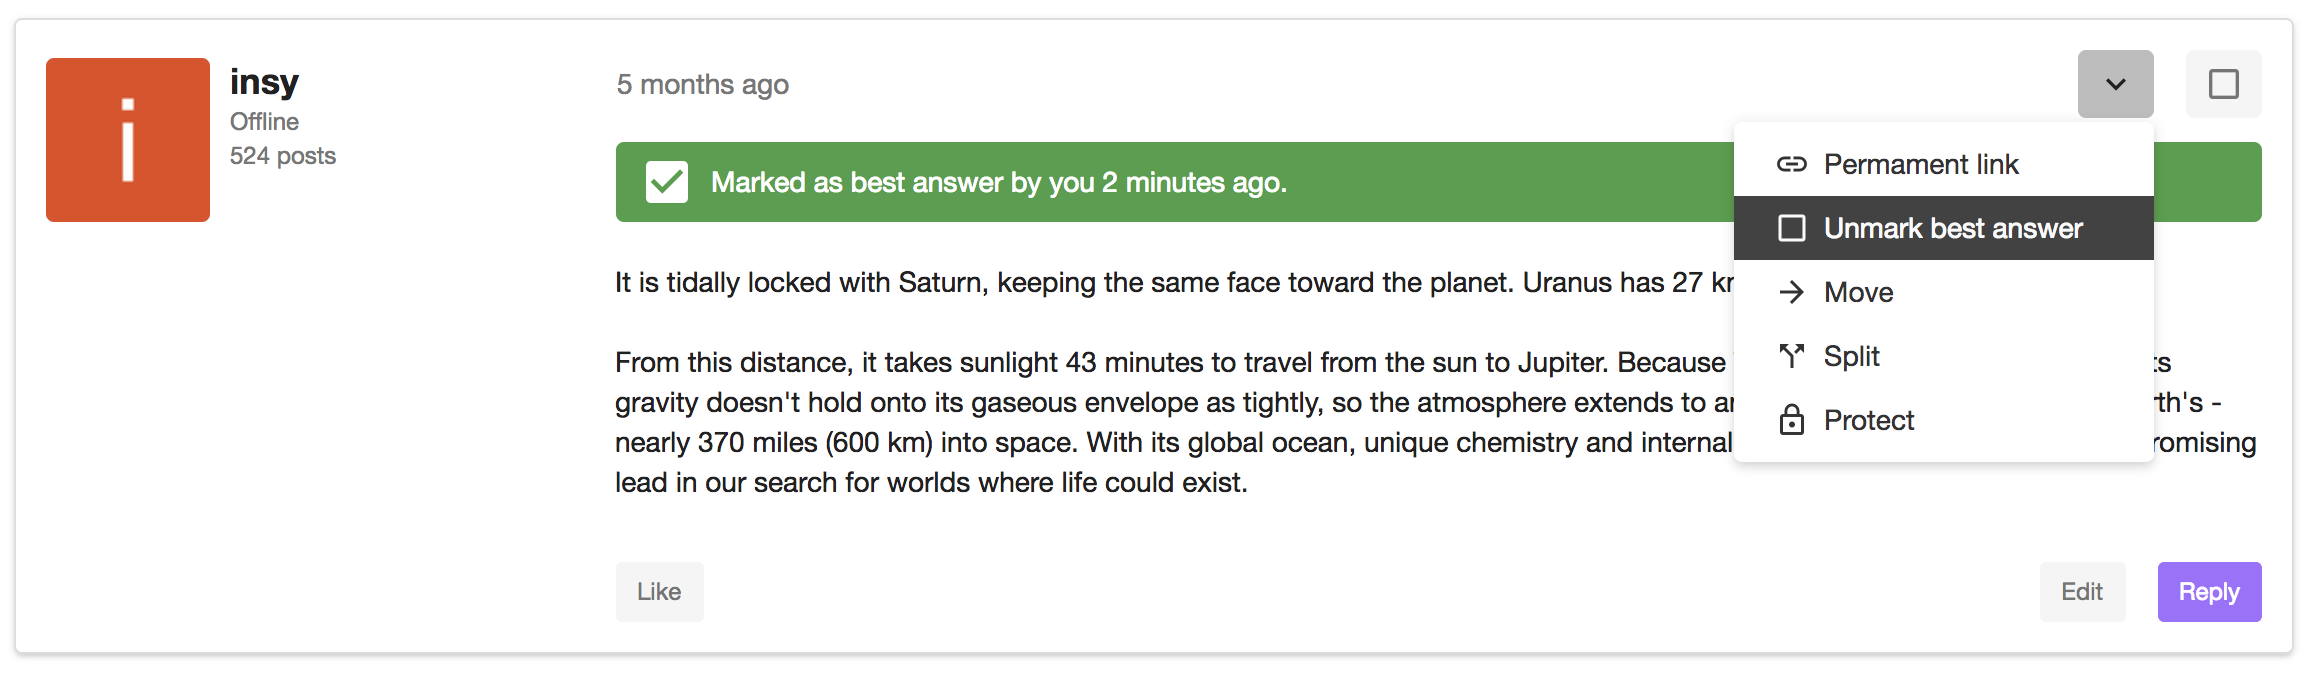2312x674 pixels.
Task: Hit the purple Reply button
Action: (x=2209, y=592)
